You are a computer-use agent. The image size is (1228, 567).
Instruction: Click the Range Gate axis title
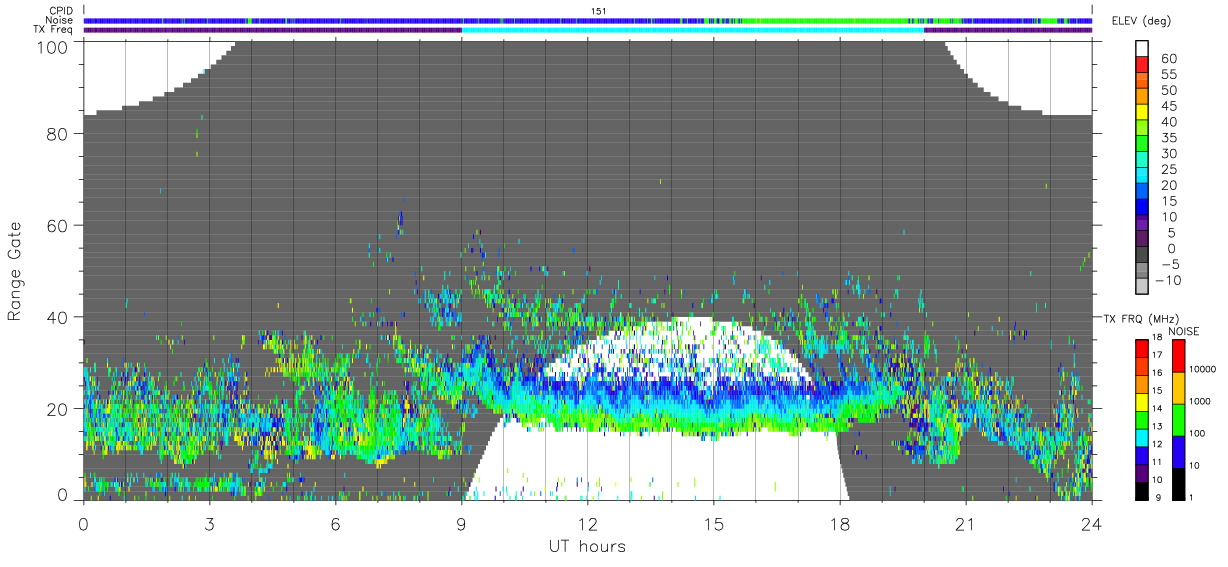tap(15, 270)
